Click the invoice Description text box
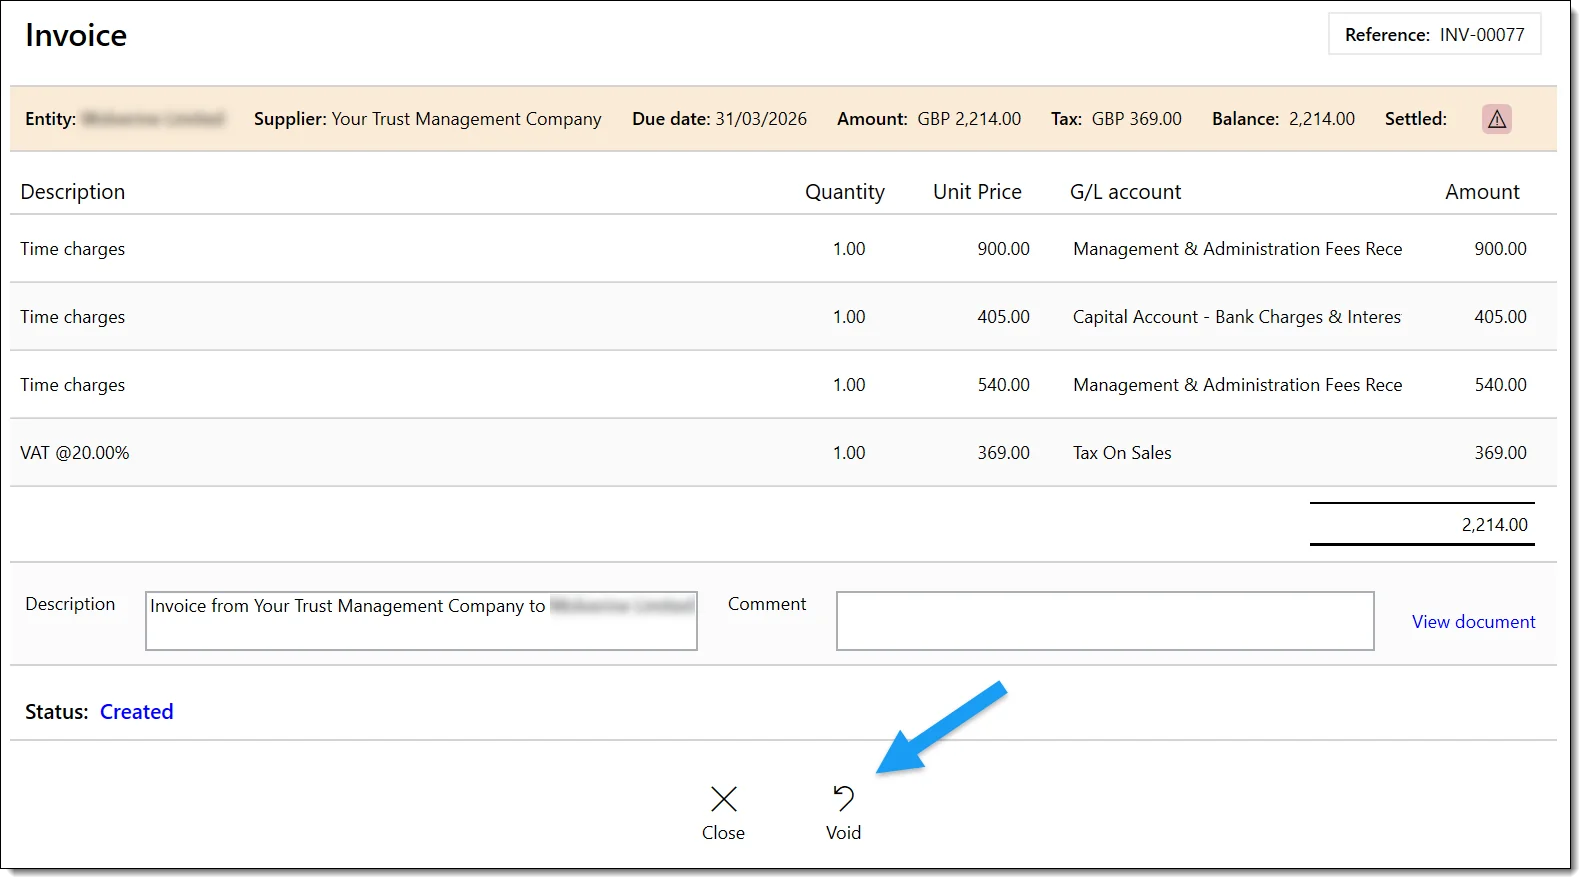This screenshot has height=884, width=1586. coord(421,621)
